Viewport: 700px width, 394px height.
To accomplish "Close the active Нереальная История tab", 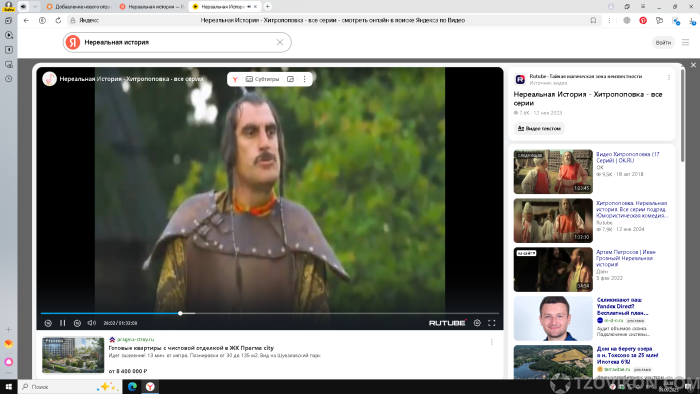I will (255, 7).
